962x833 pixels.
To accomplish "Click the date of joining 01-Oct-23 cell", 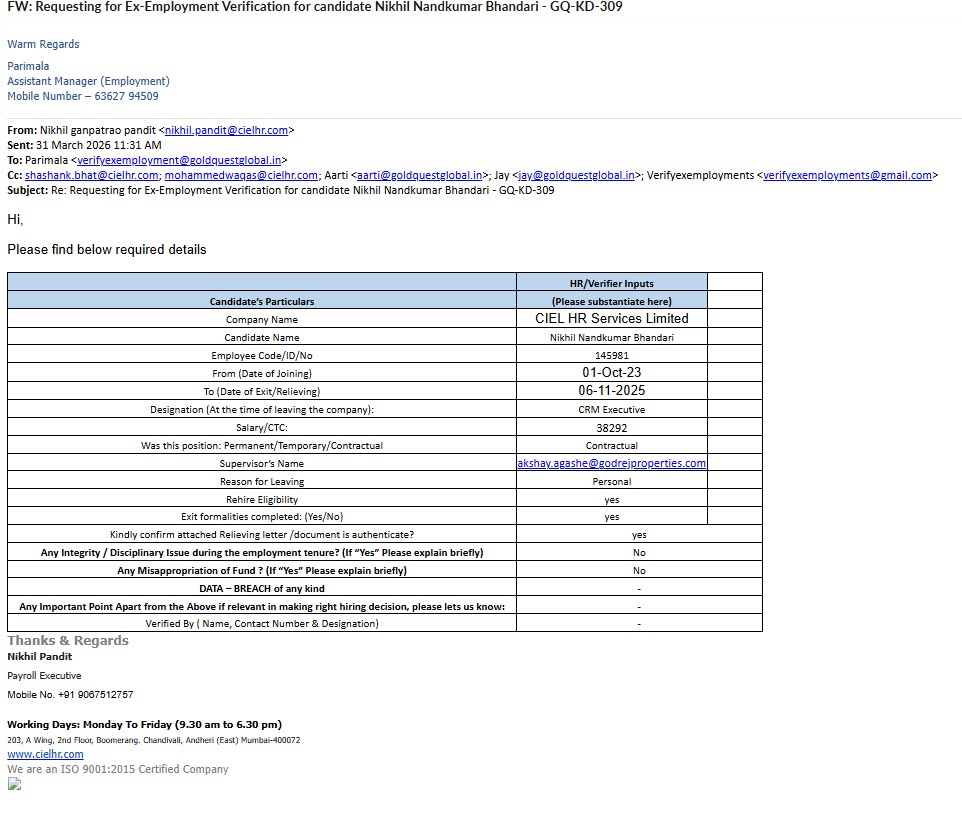I will tap(612, 372).
